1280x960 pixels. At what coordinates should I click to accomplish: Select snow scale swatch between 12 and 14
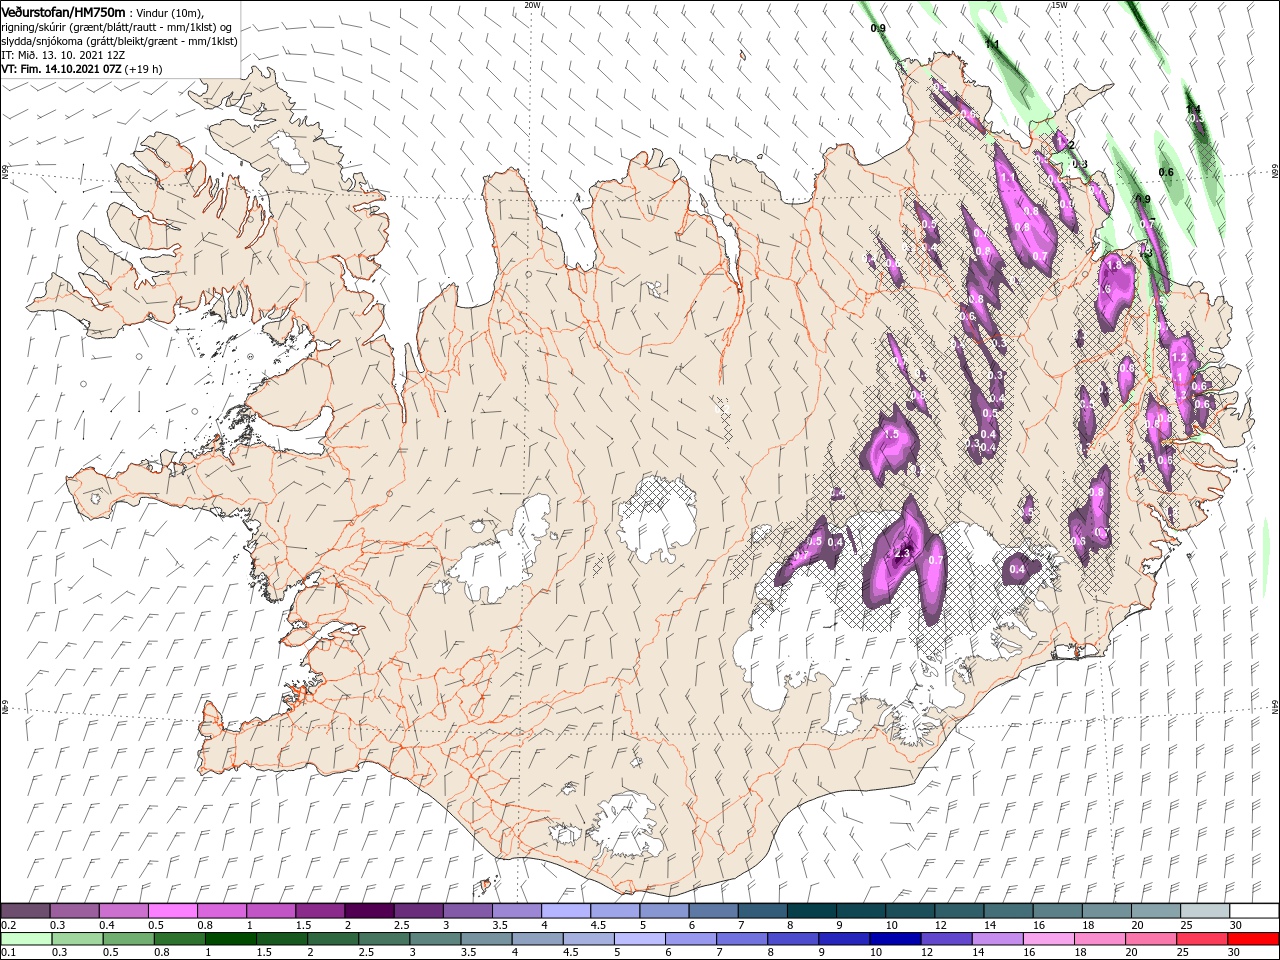point(959,911)
